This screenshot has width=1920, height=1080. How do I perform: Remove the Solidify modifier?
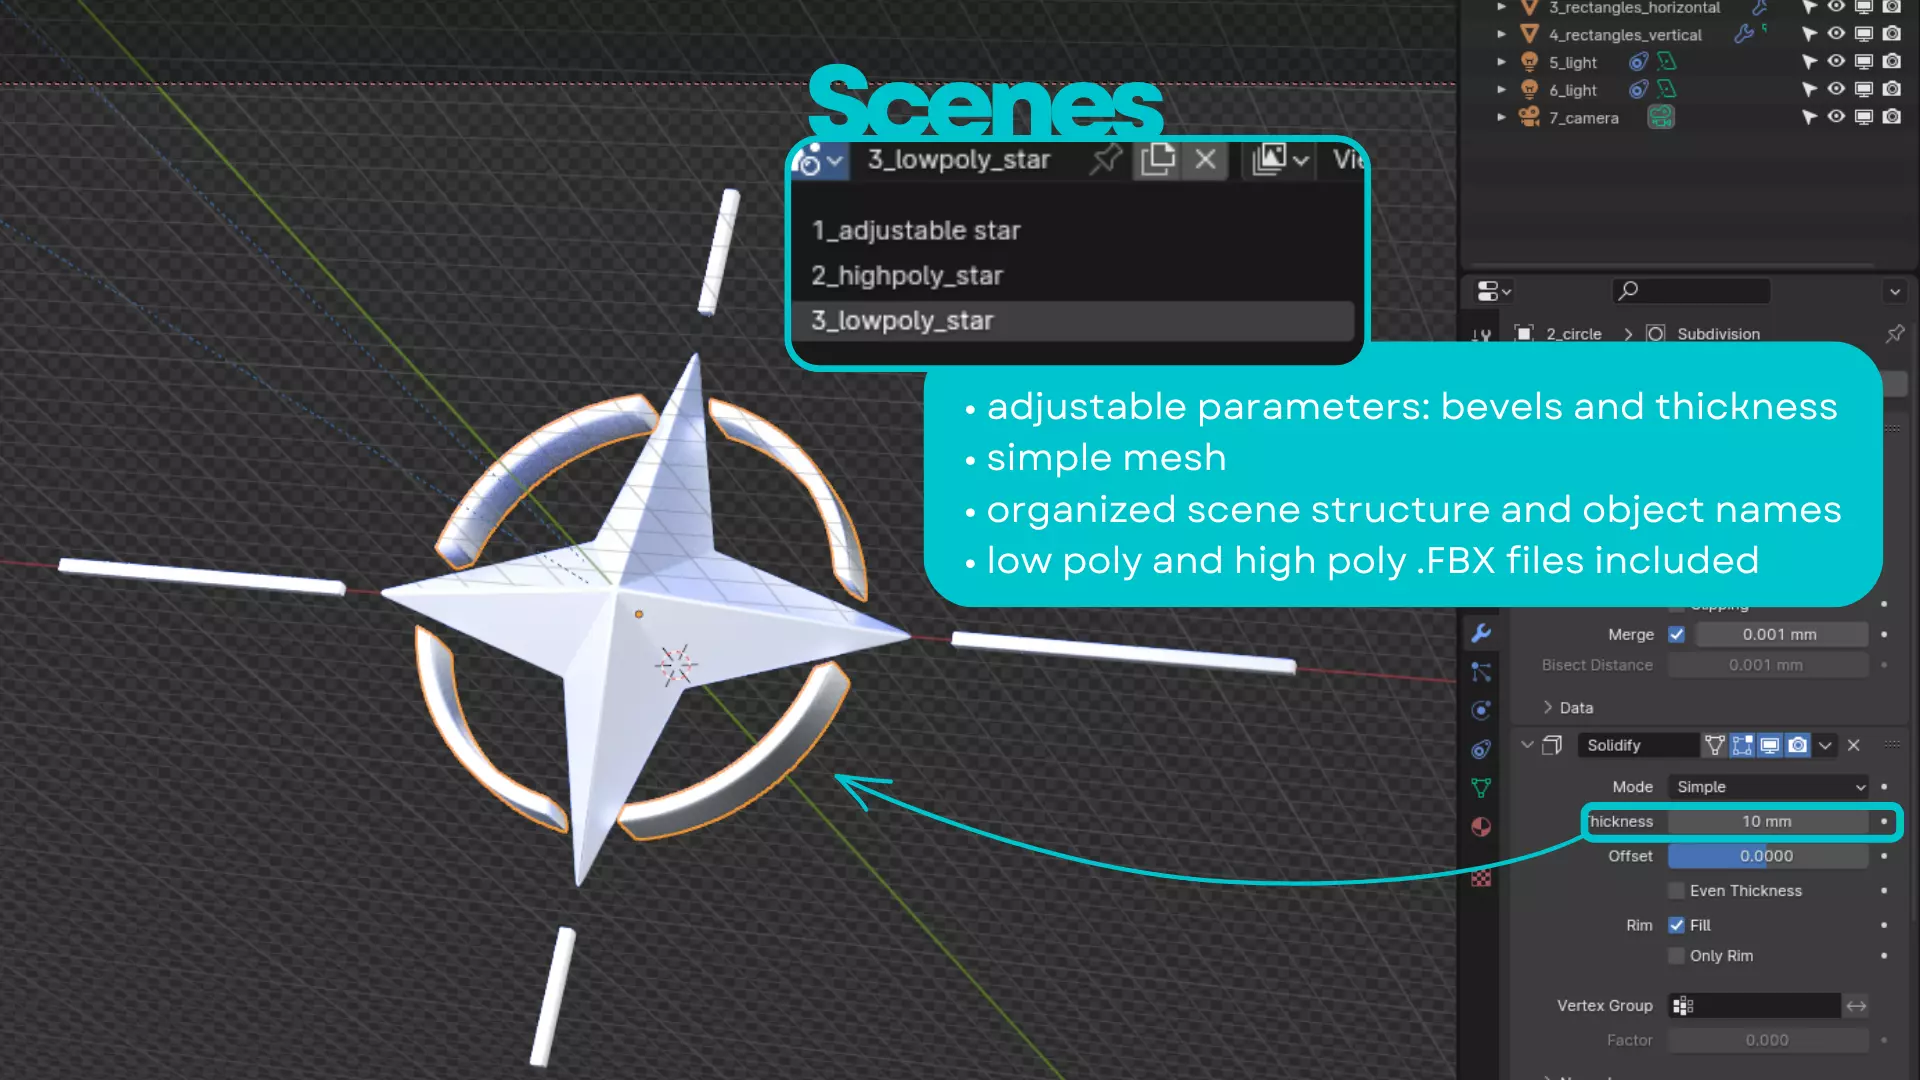point(1853,745)
